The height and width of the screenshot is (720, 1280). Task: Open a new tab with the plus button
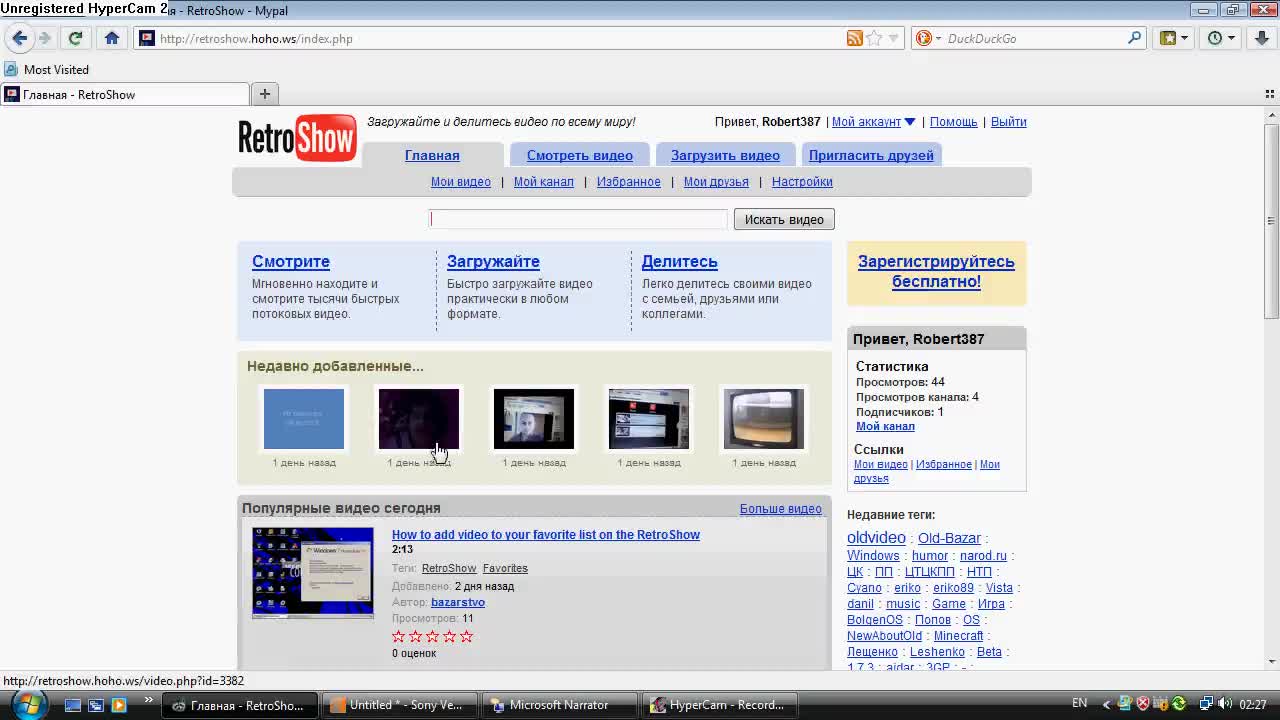click(265, 94)
